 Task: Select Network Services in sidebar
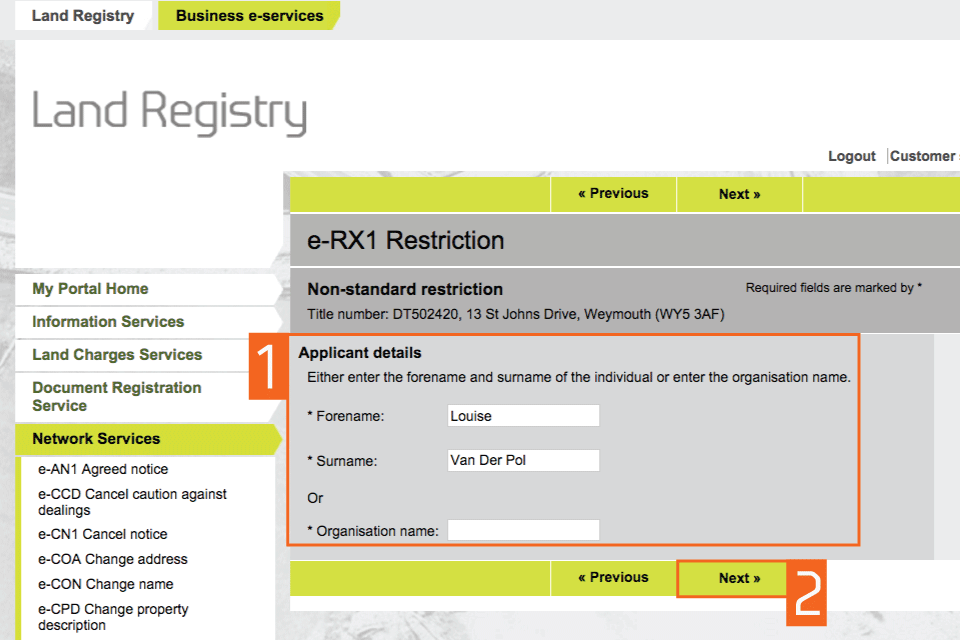pos(96,439)
